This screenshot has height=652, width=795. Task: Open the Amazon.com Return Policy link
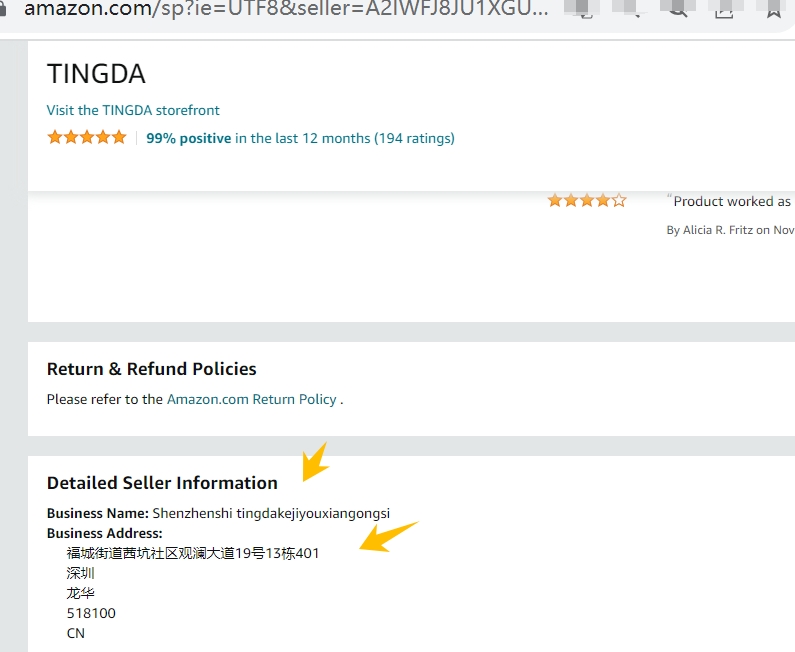pyautogui.click(x=252, y=400)
